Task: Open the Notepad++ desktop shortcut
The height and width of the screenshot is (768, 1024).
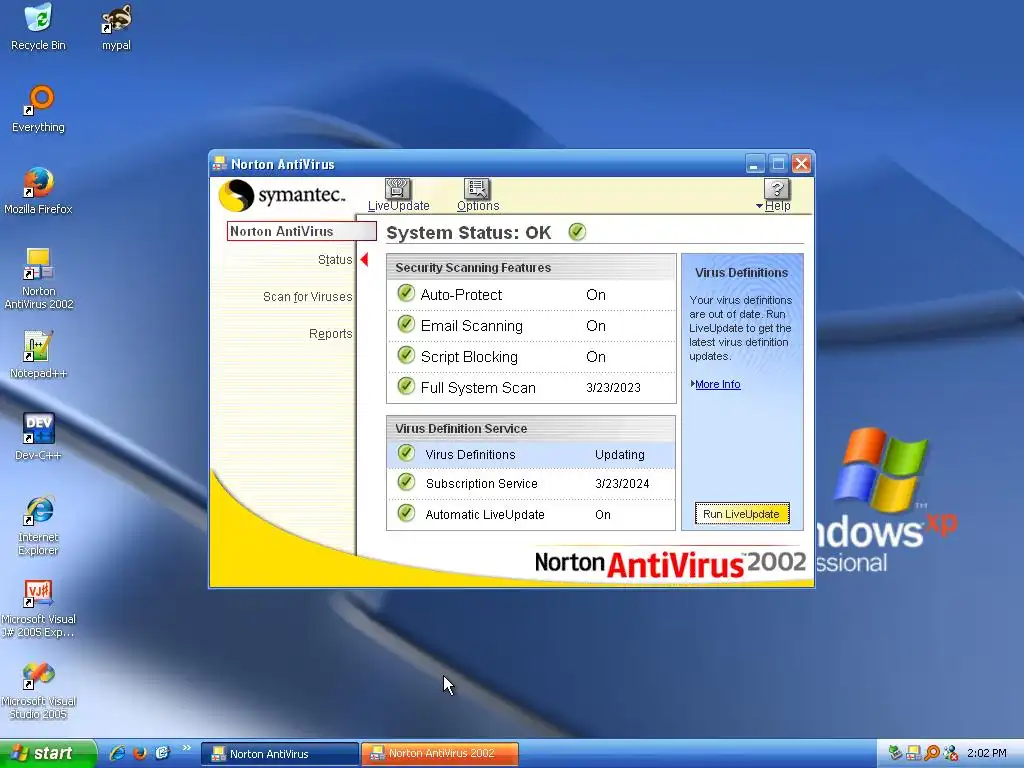Action: coord(39,355)
